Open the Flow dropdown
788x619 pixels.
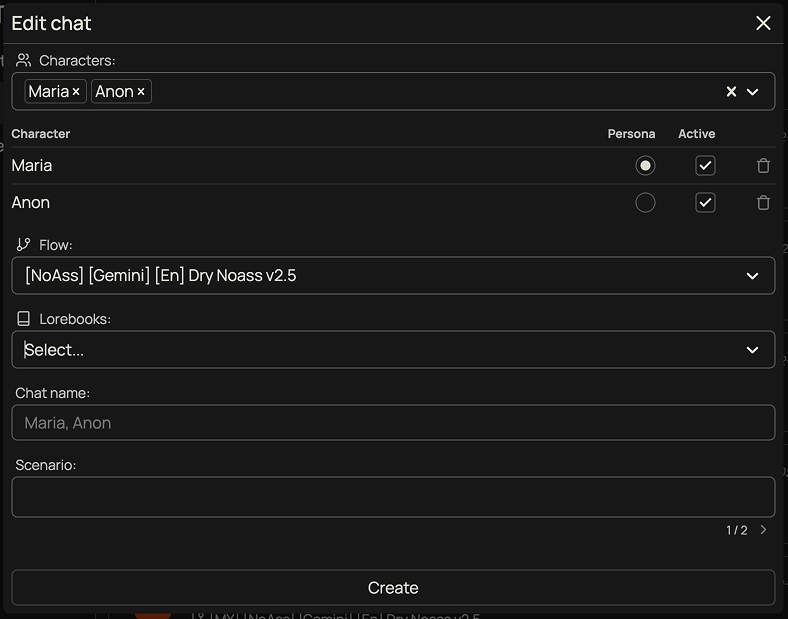(x=752, y=276)
